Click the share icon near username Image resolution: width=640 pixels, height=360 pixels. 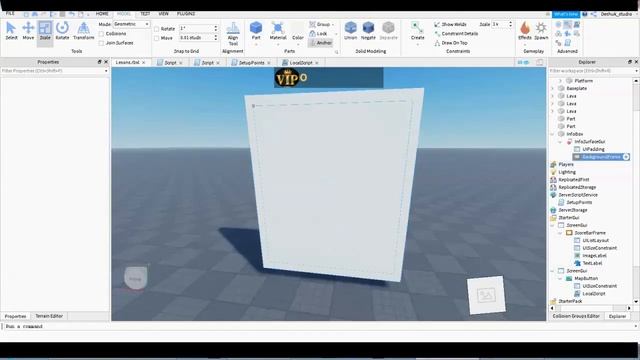tap(593, 14)
